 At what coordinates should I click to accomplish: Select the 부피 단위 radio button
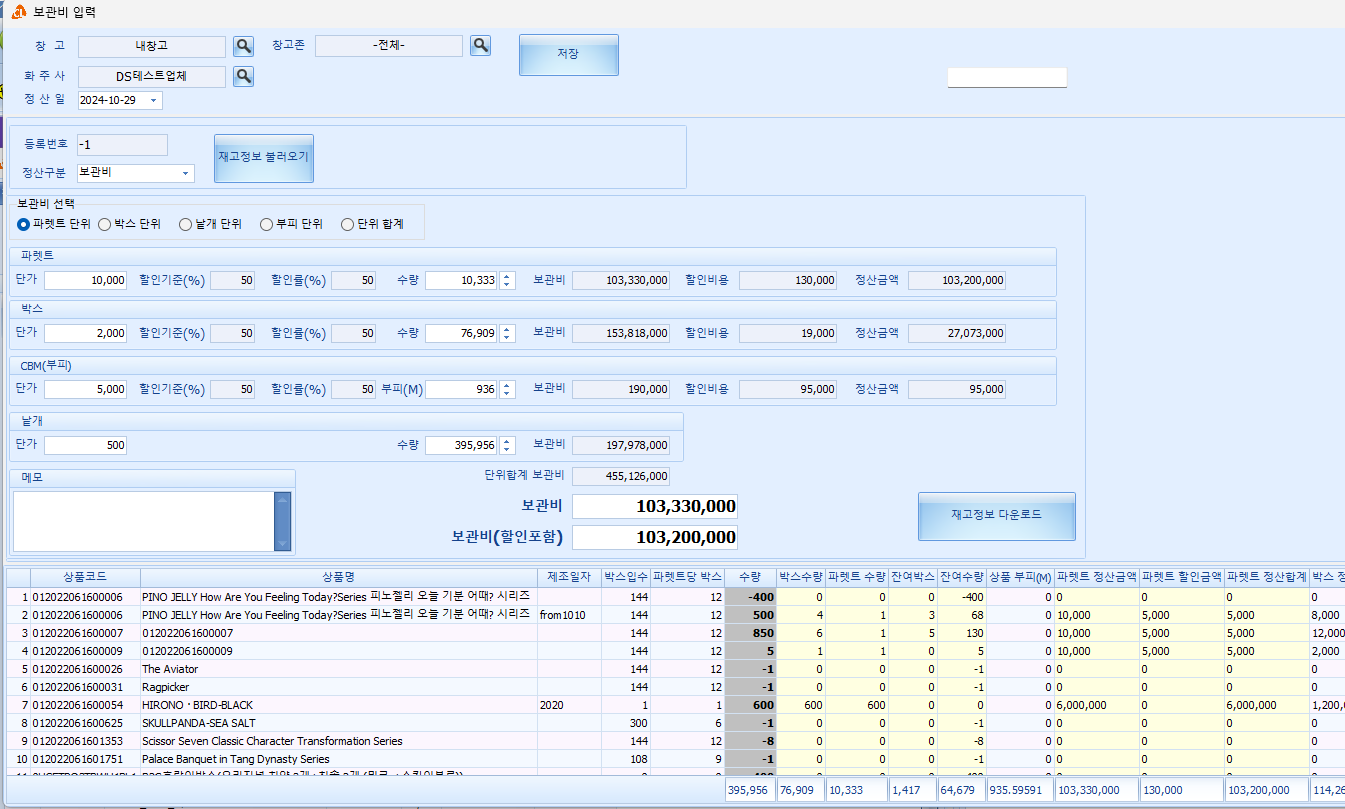pos(266,224)
